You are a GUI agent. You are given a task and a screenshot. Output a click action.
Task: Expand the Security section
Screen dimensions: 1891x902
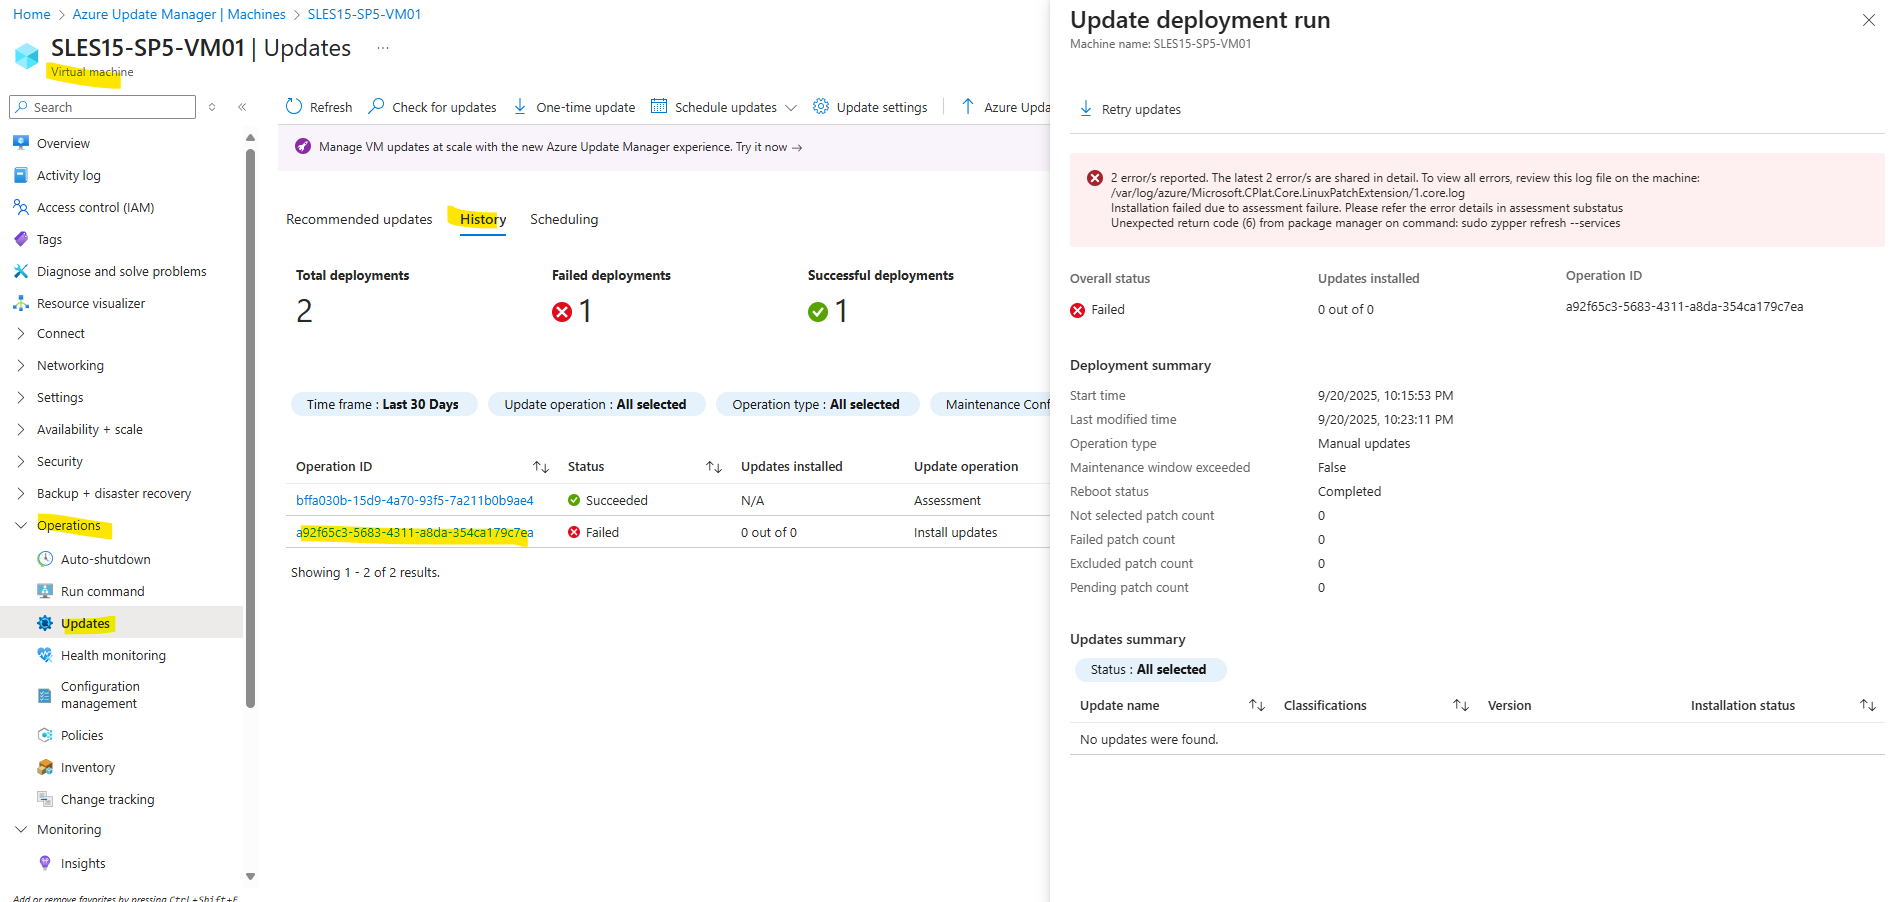click(x=60, y=461)
